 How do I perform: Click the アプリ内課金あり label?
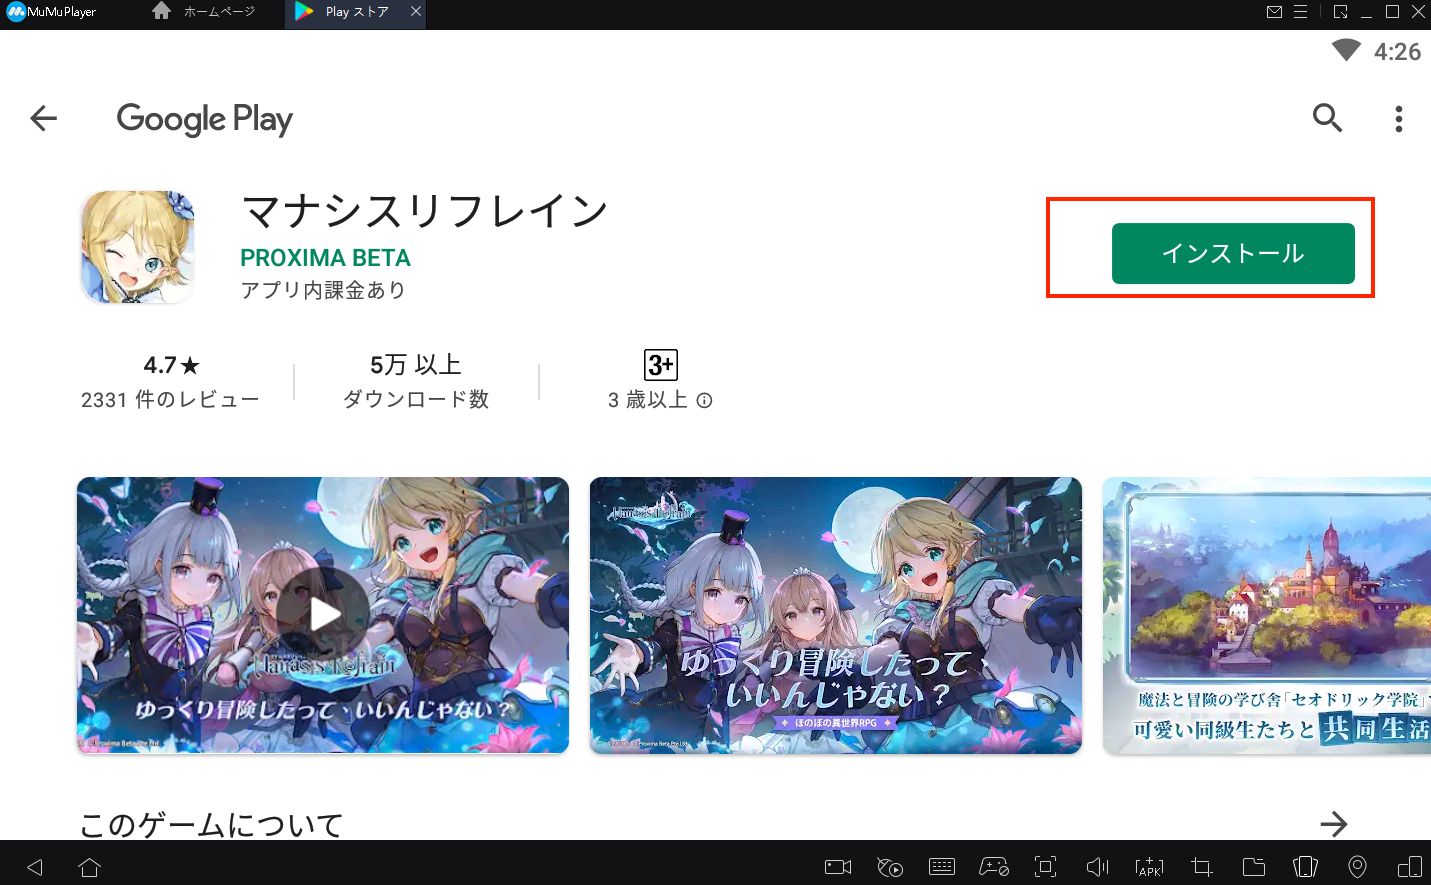[x=323, y=290]
